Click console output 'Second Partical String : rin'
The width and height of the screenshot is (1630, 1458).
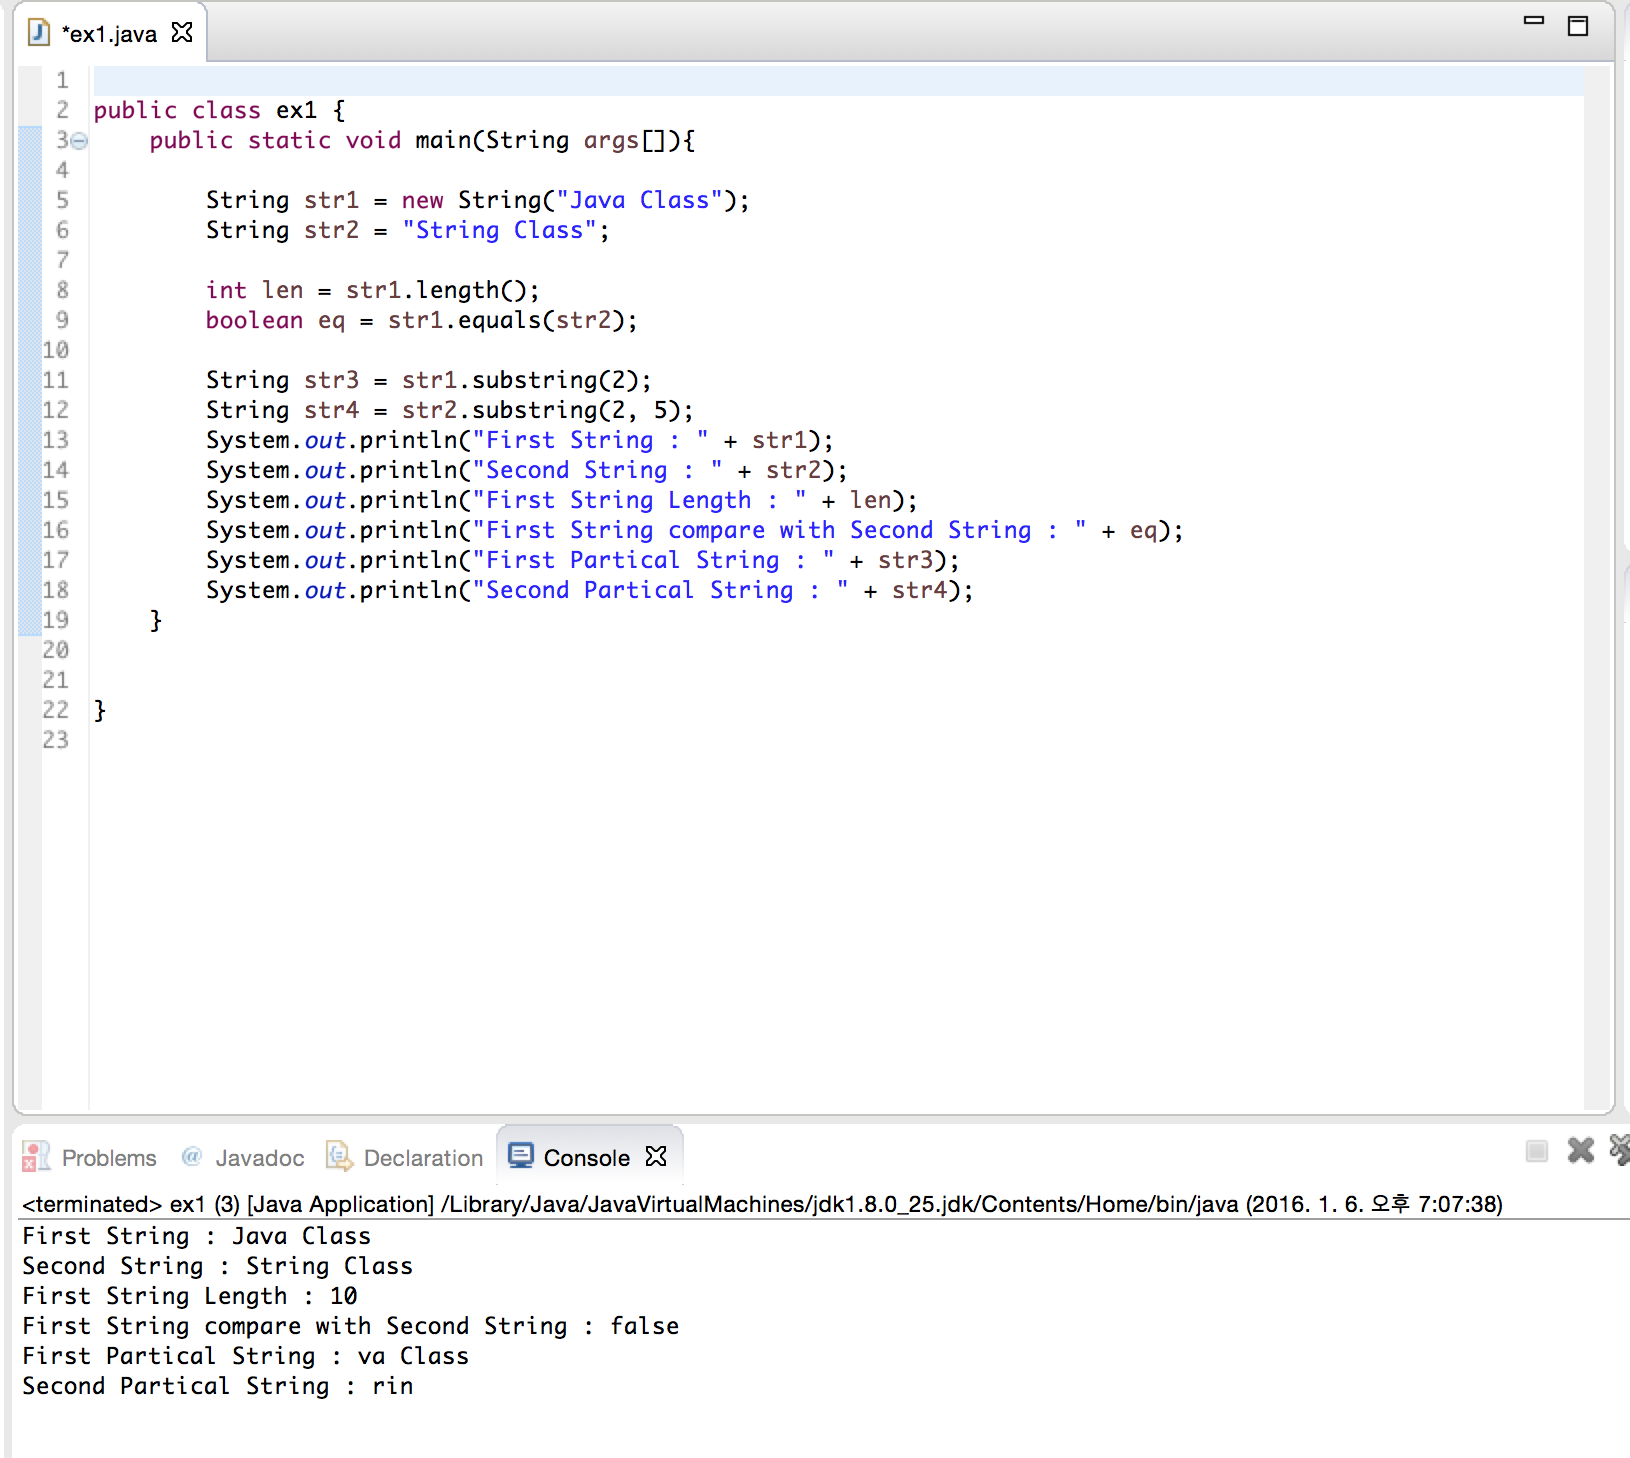(x=218, y=1387)
